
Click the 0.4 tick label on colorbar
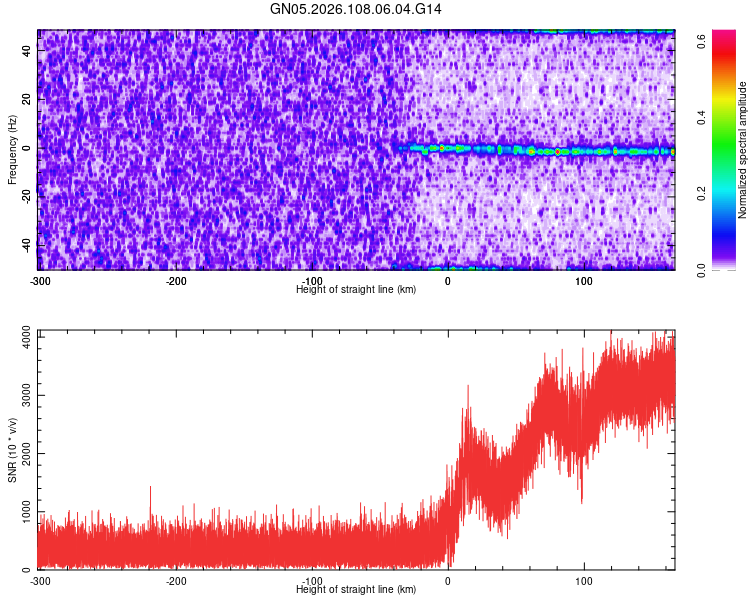pyautogui.click(x=701, y=117)
